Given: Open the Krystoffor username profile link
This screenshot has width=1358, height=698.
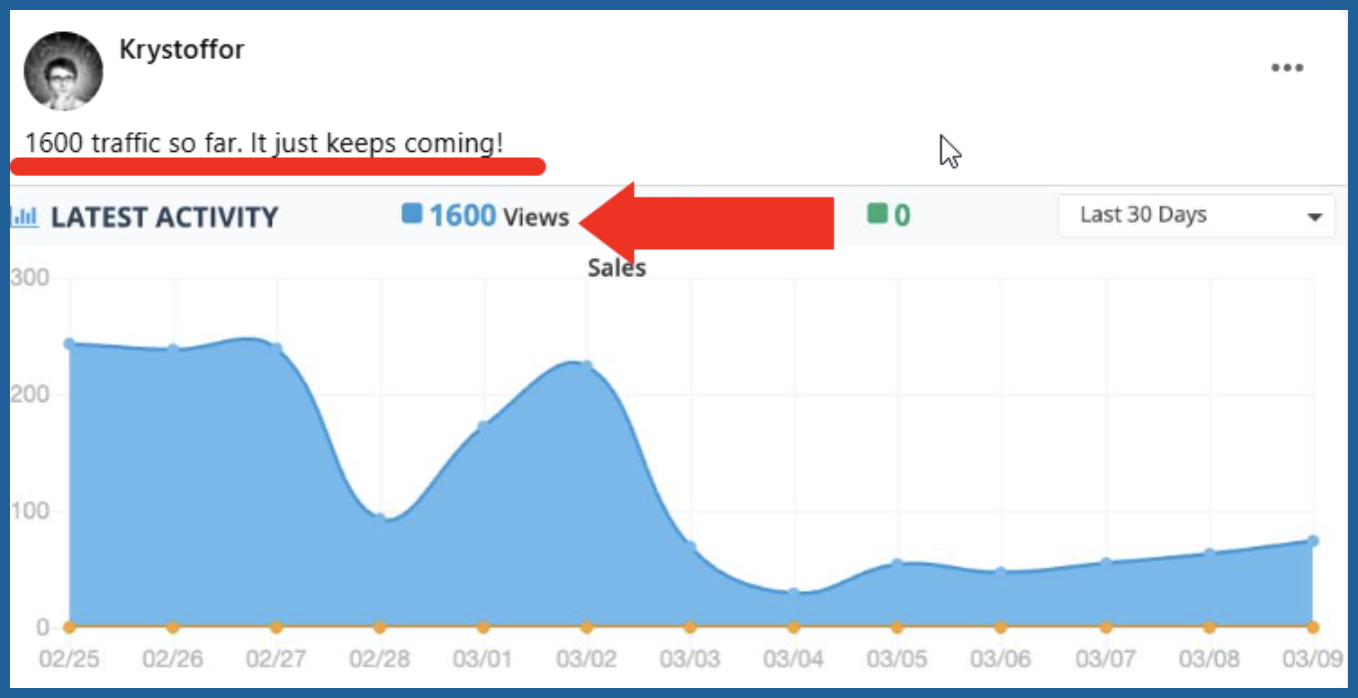Looking at the screenshot, I should [x=181, y=49].
